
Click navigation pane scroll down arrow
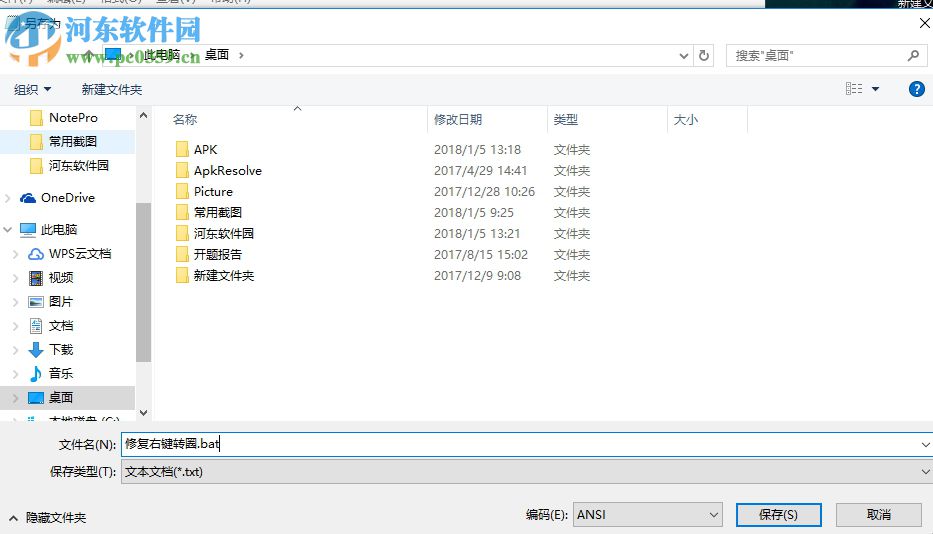pos(143,412)
